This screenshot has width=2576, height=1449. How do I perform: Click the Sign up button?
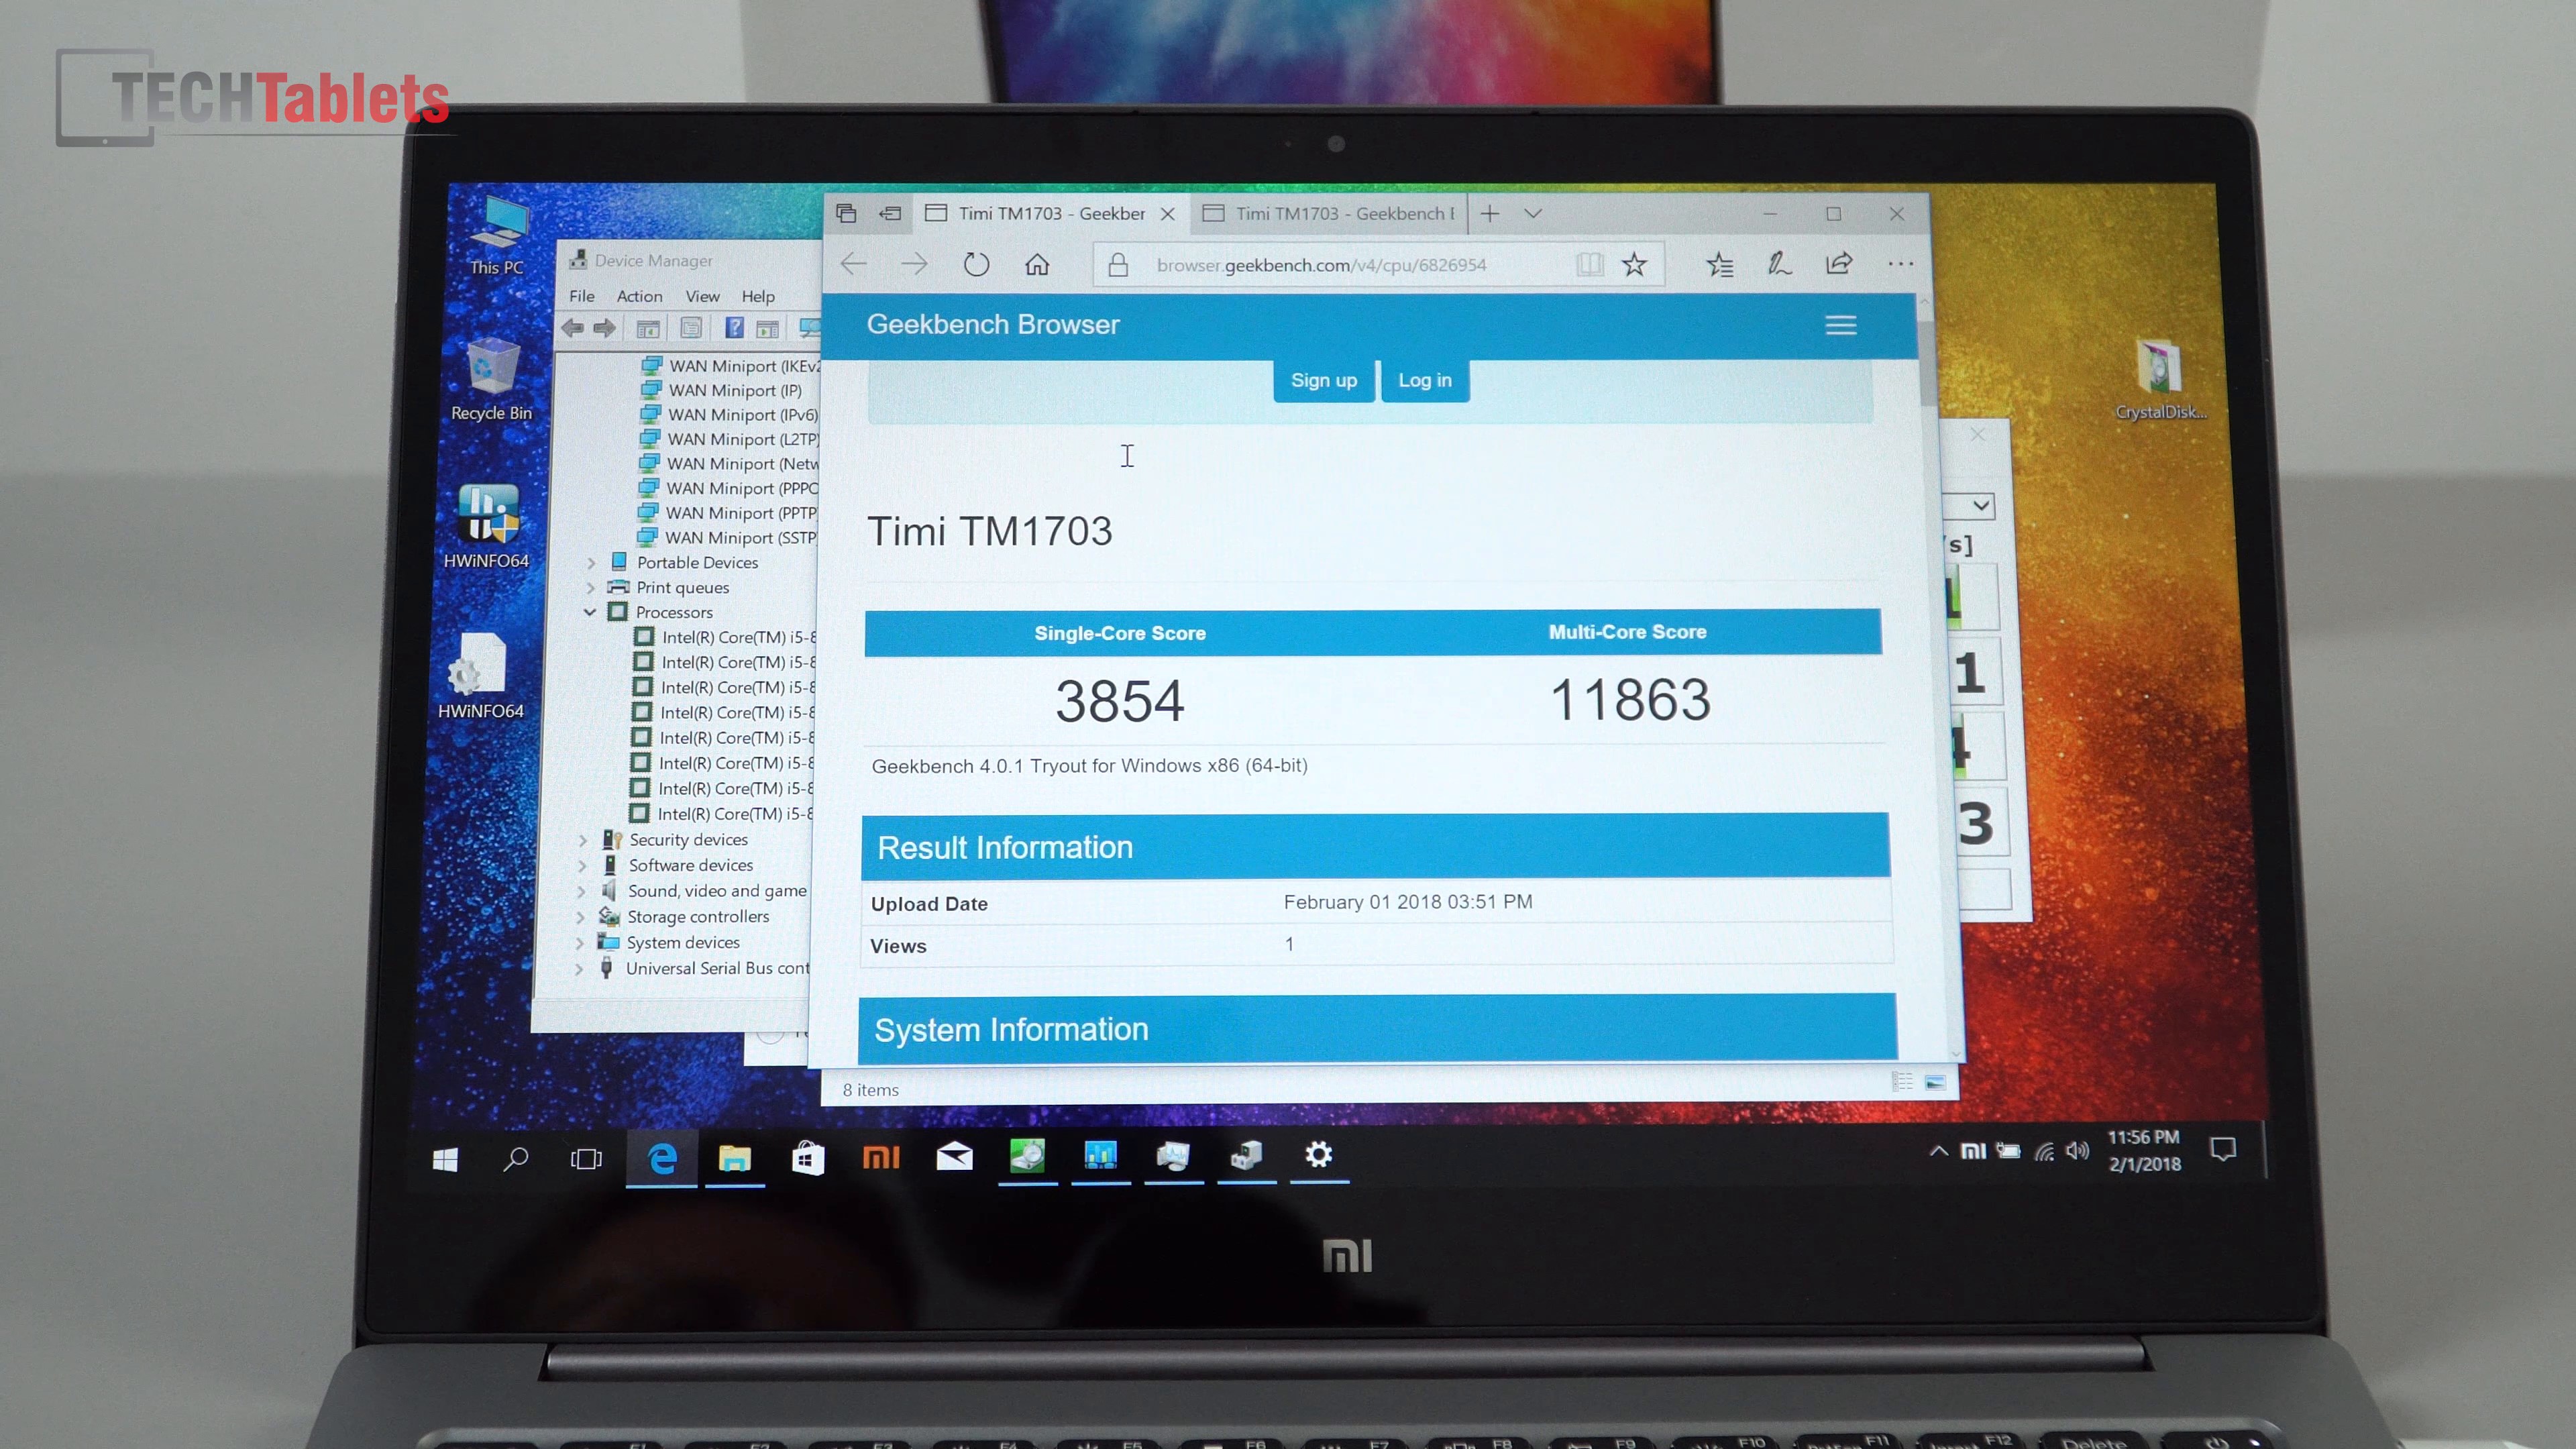[x=1324, y=380]
